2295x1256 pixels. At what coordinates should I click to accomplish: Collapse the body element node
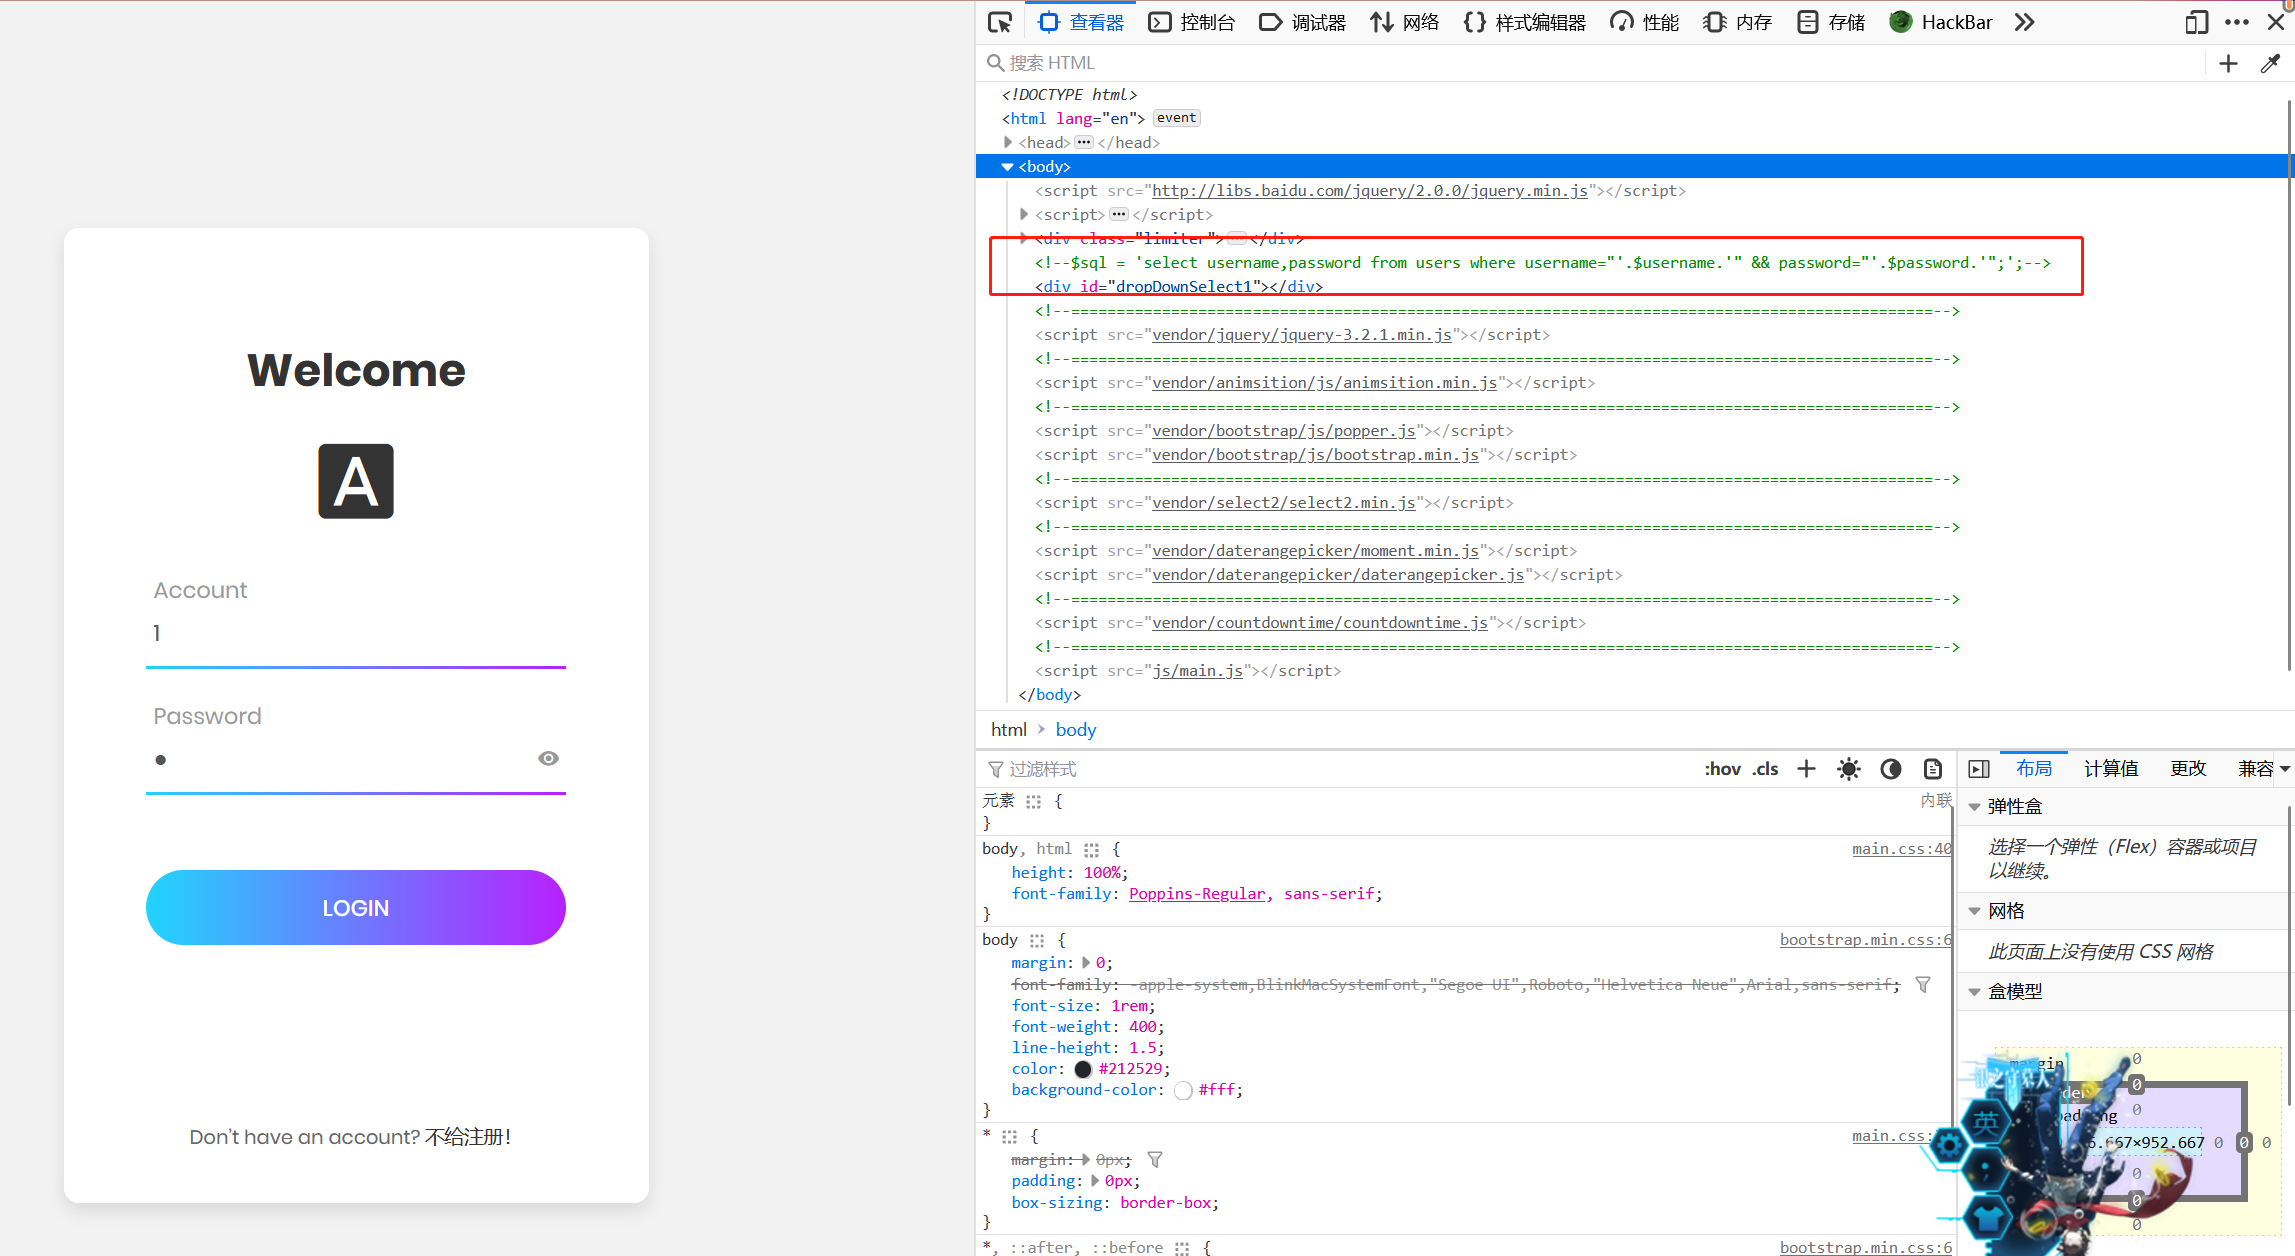(x=1008, y=167)
